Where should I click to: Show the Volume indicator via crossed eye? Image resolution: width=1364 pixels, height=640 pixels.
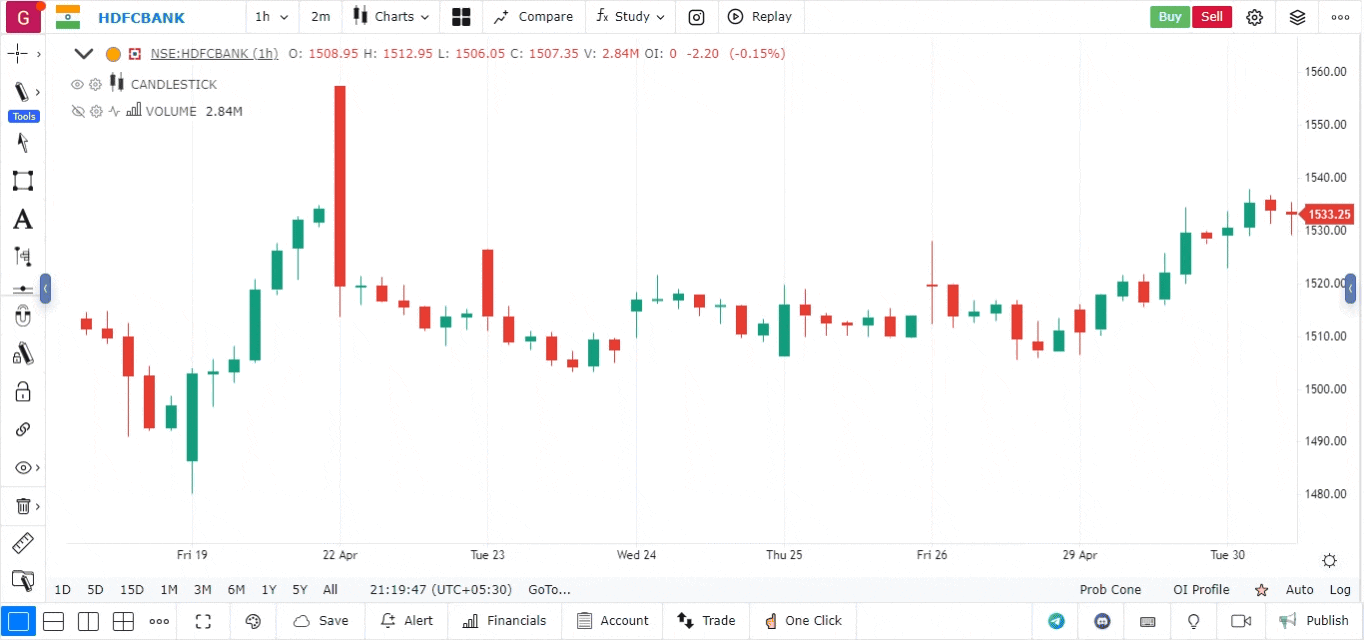77,112
